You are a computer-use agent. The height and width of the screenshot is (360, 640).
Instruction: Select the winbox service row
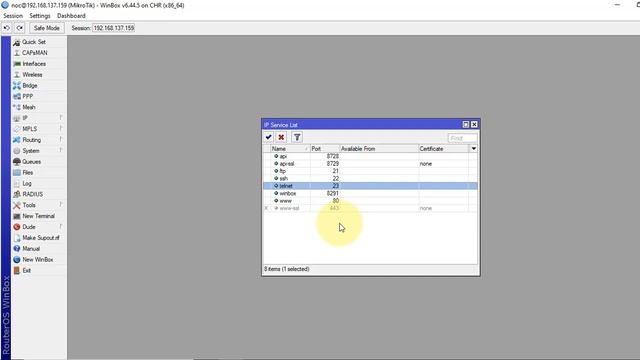click(x=370, y=193)
